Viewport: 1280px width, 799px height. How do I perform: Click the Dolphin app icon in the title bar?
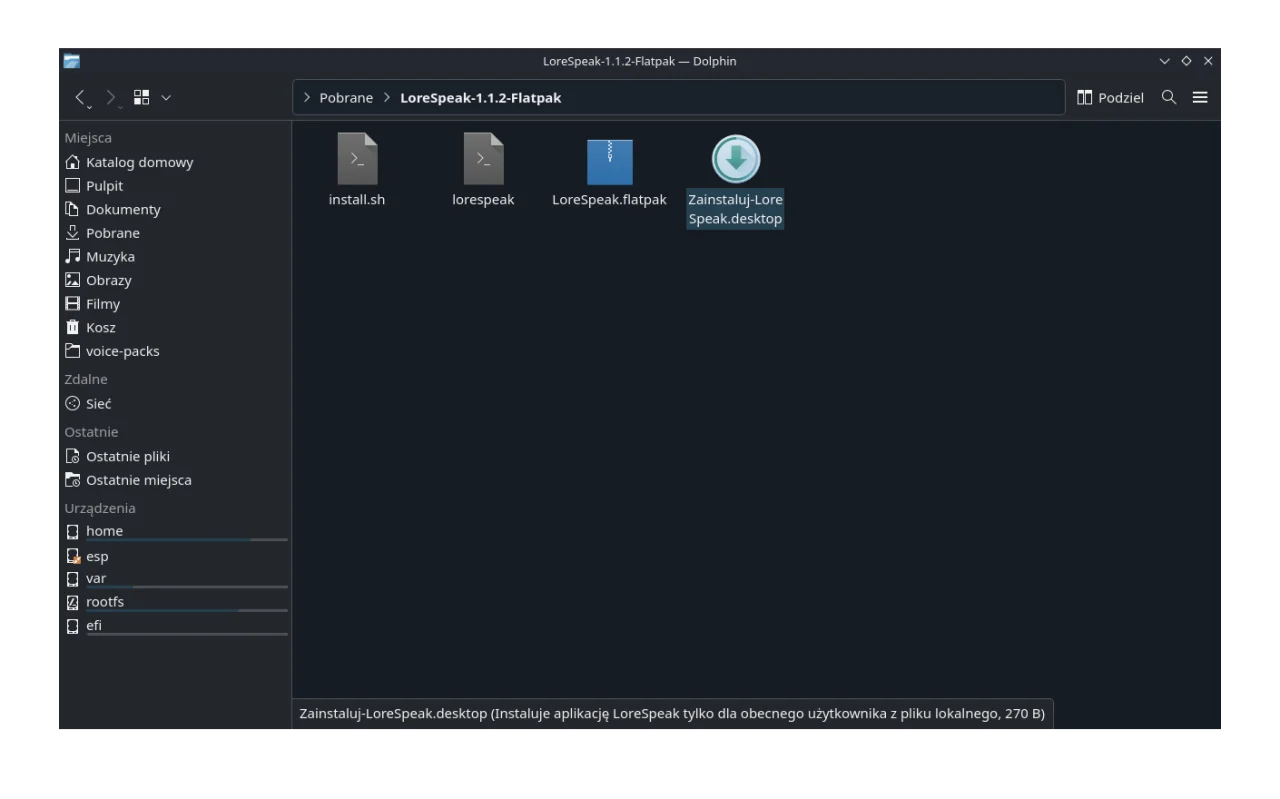[72, 61]
